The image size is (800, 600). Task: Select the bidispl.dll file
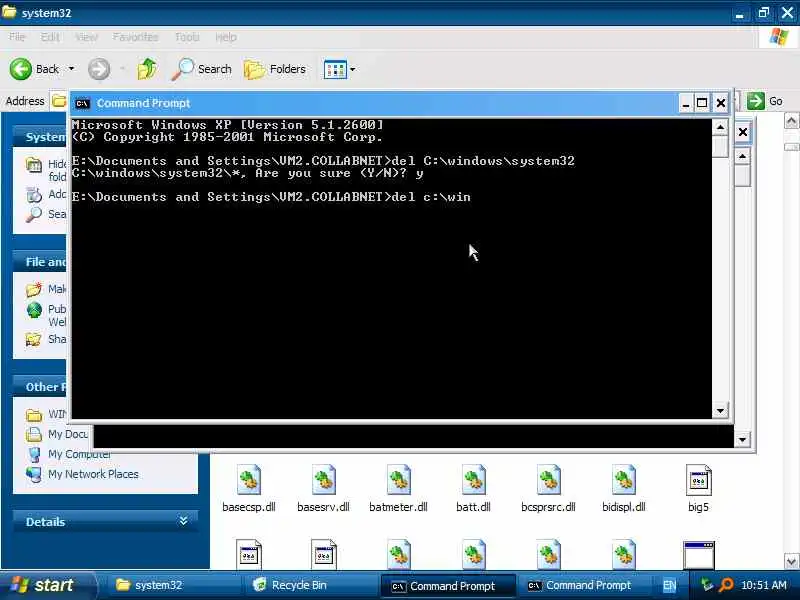coord(623,488)
